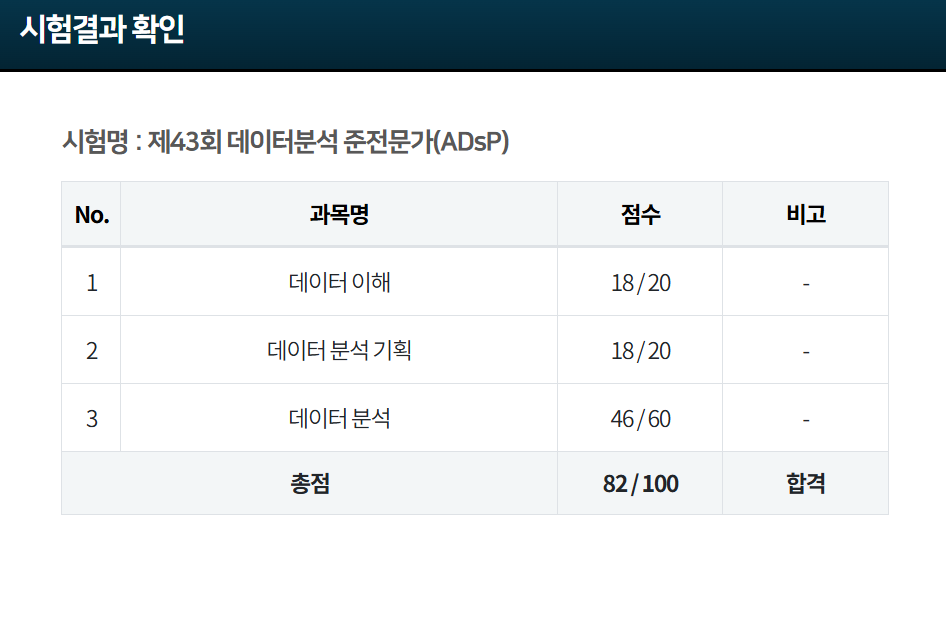Screen dimensions: 946x627
Task: Select the row number '1' cell
Action: [92, 282]
